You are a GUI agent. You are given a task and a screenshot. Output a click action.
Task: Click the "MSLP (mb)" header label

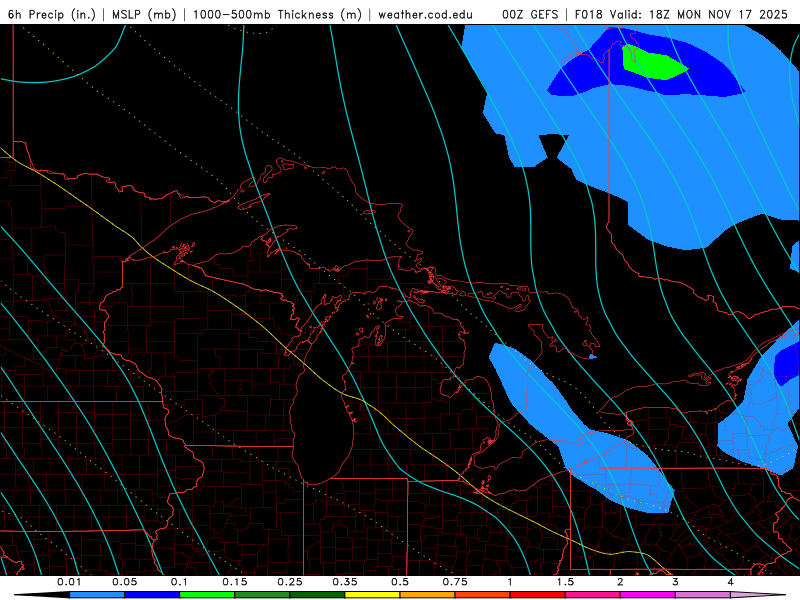coord(144,14)
